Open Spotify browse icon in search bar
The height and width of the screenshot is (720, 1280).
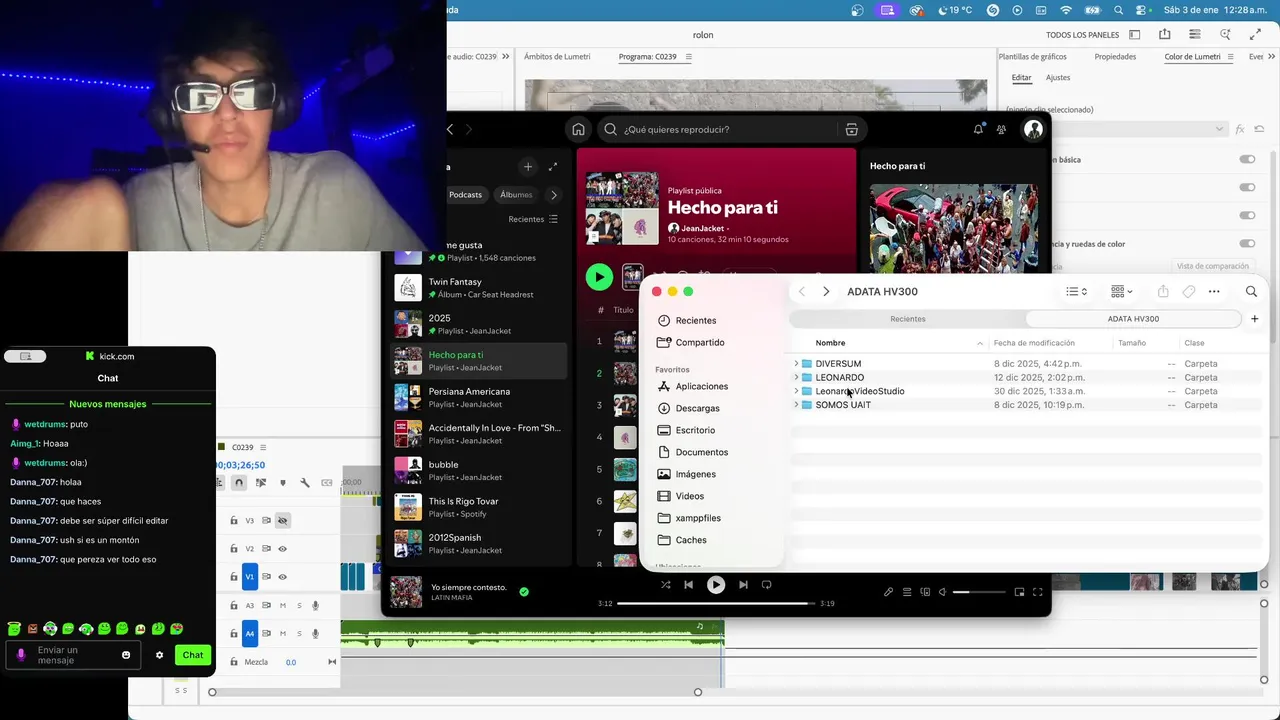pos(851,129)
